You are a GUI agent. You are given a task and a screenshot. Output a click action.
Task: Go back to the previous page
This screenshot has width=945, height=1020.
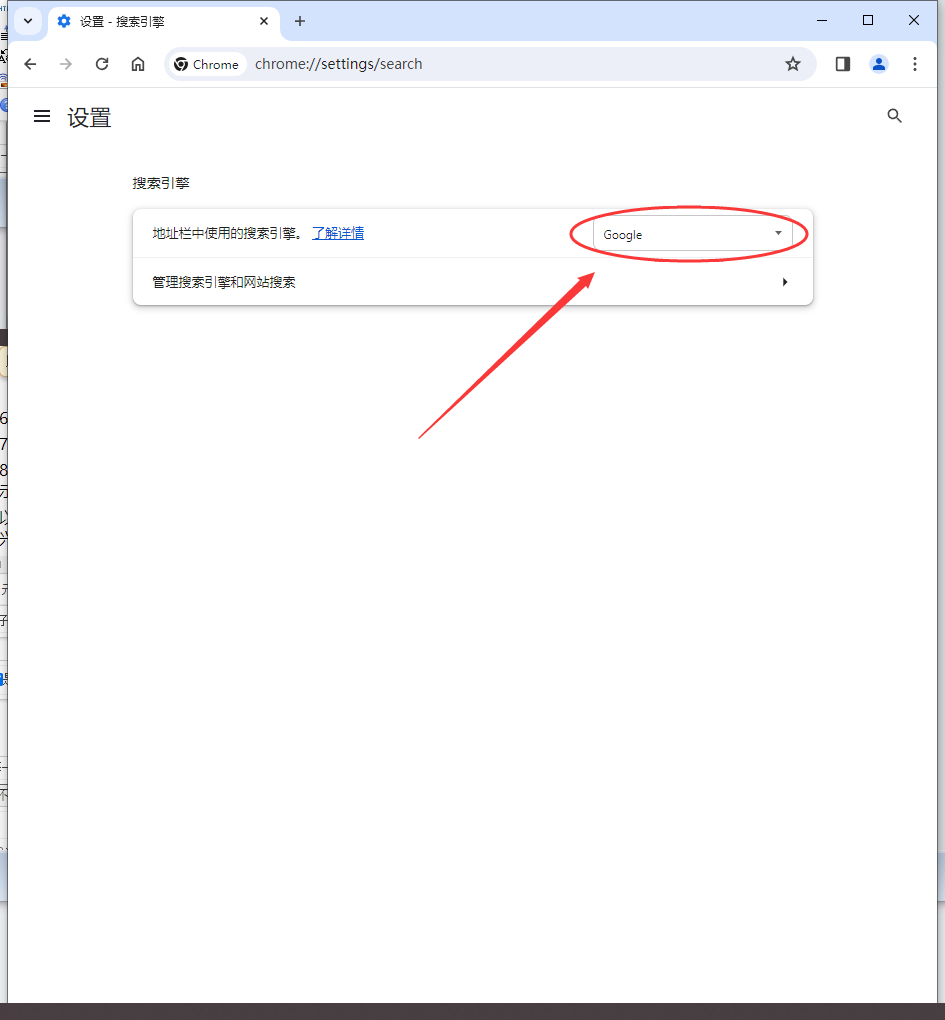30,64
